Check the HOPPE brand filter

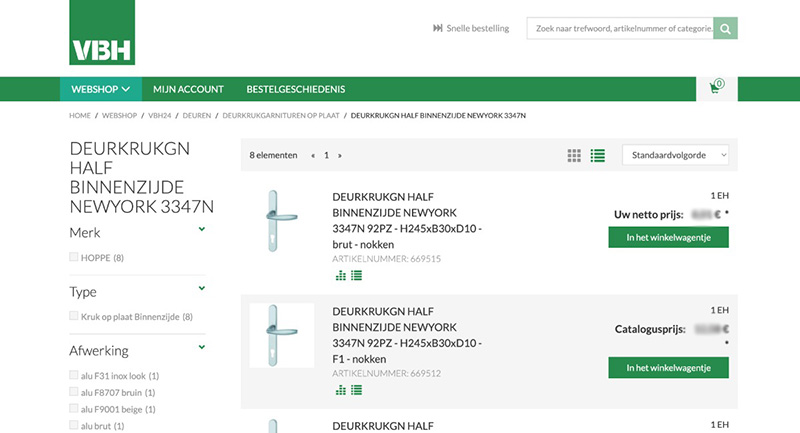point(74,257)
